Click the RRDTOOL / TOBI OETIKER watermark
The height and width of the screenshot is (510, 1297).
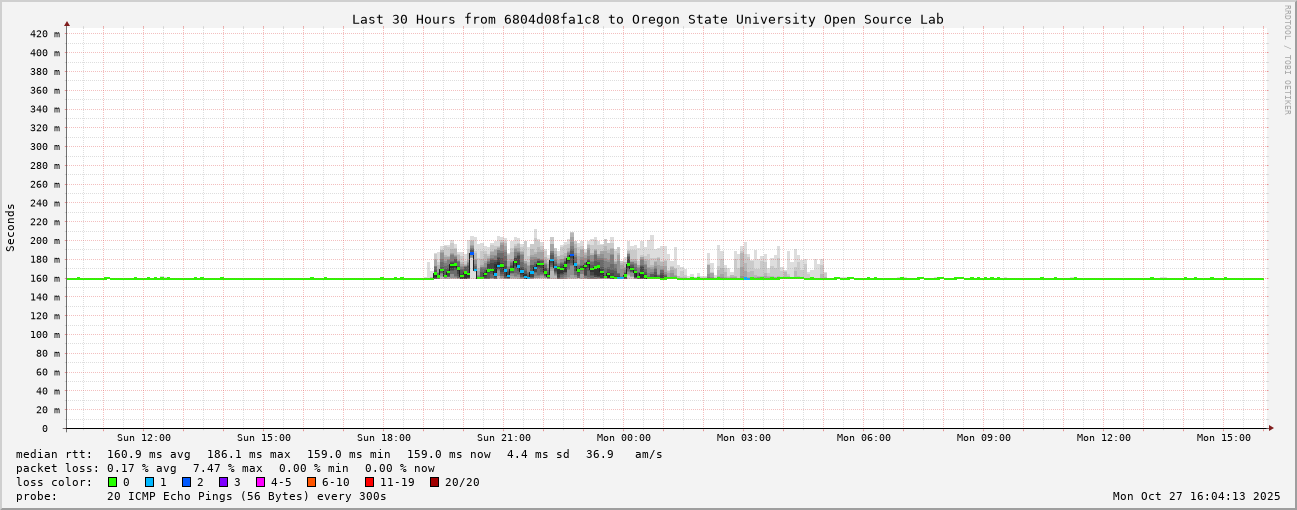tap(1287, 60)
